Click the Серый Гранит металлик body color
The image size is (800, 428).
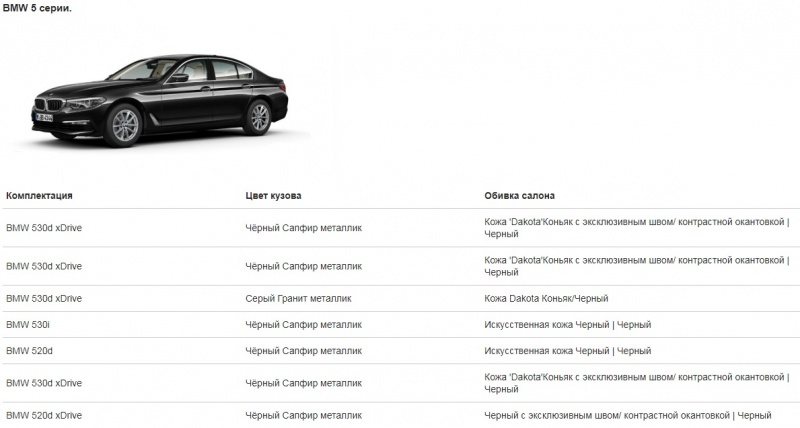coord(298,299)
